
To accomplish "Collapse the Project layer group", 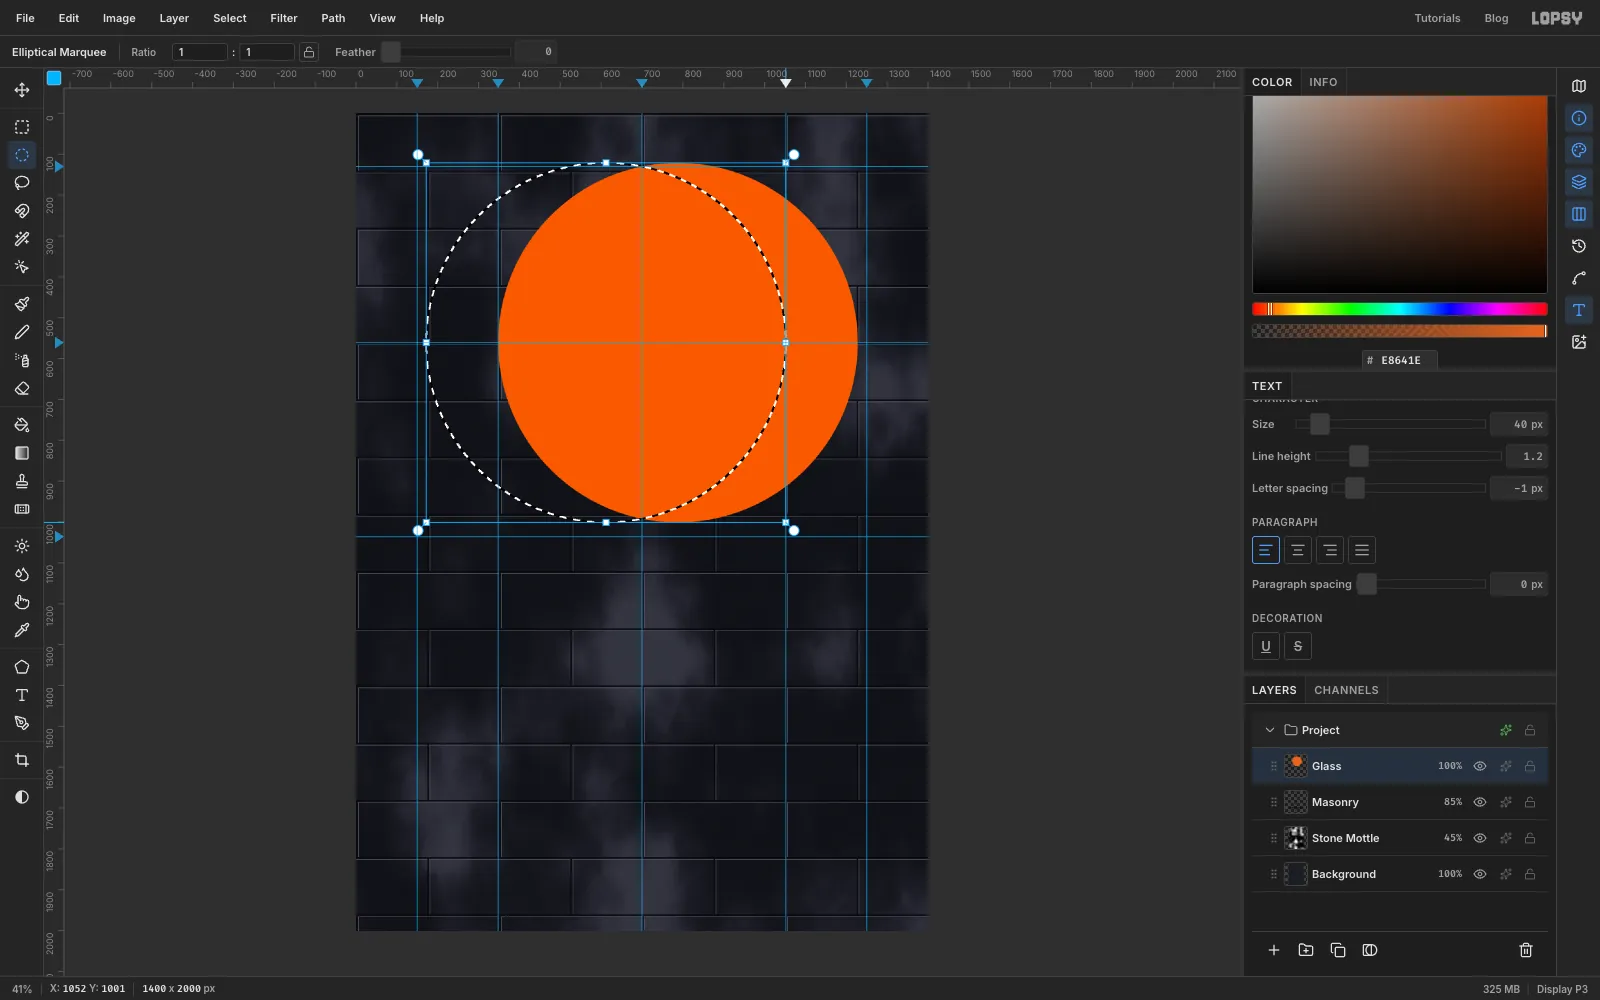I will point(1270,730).
